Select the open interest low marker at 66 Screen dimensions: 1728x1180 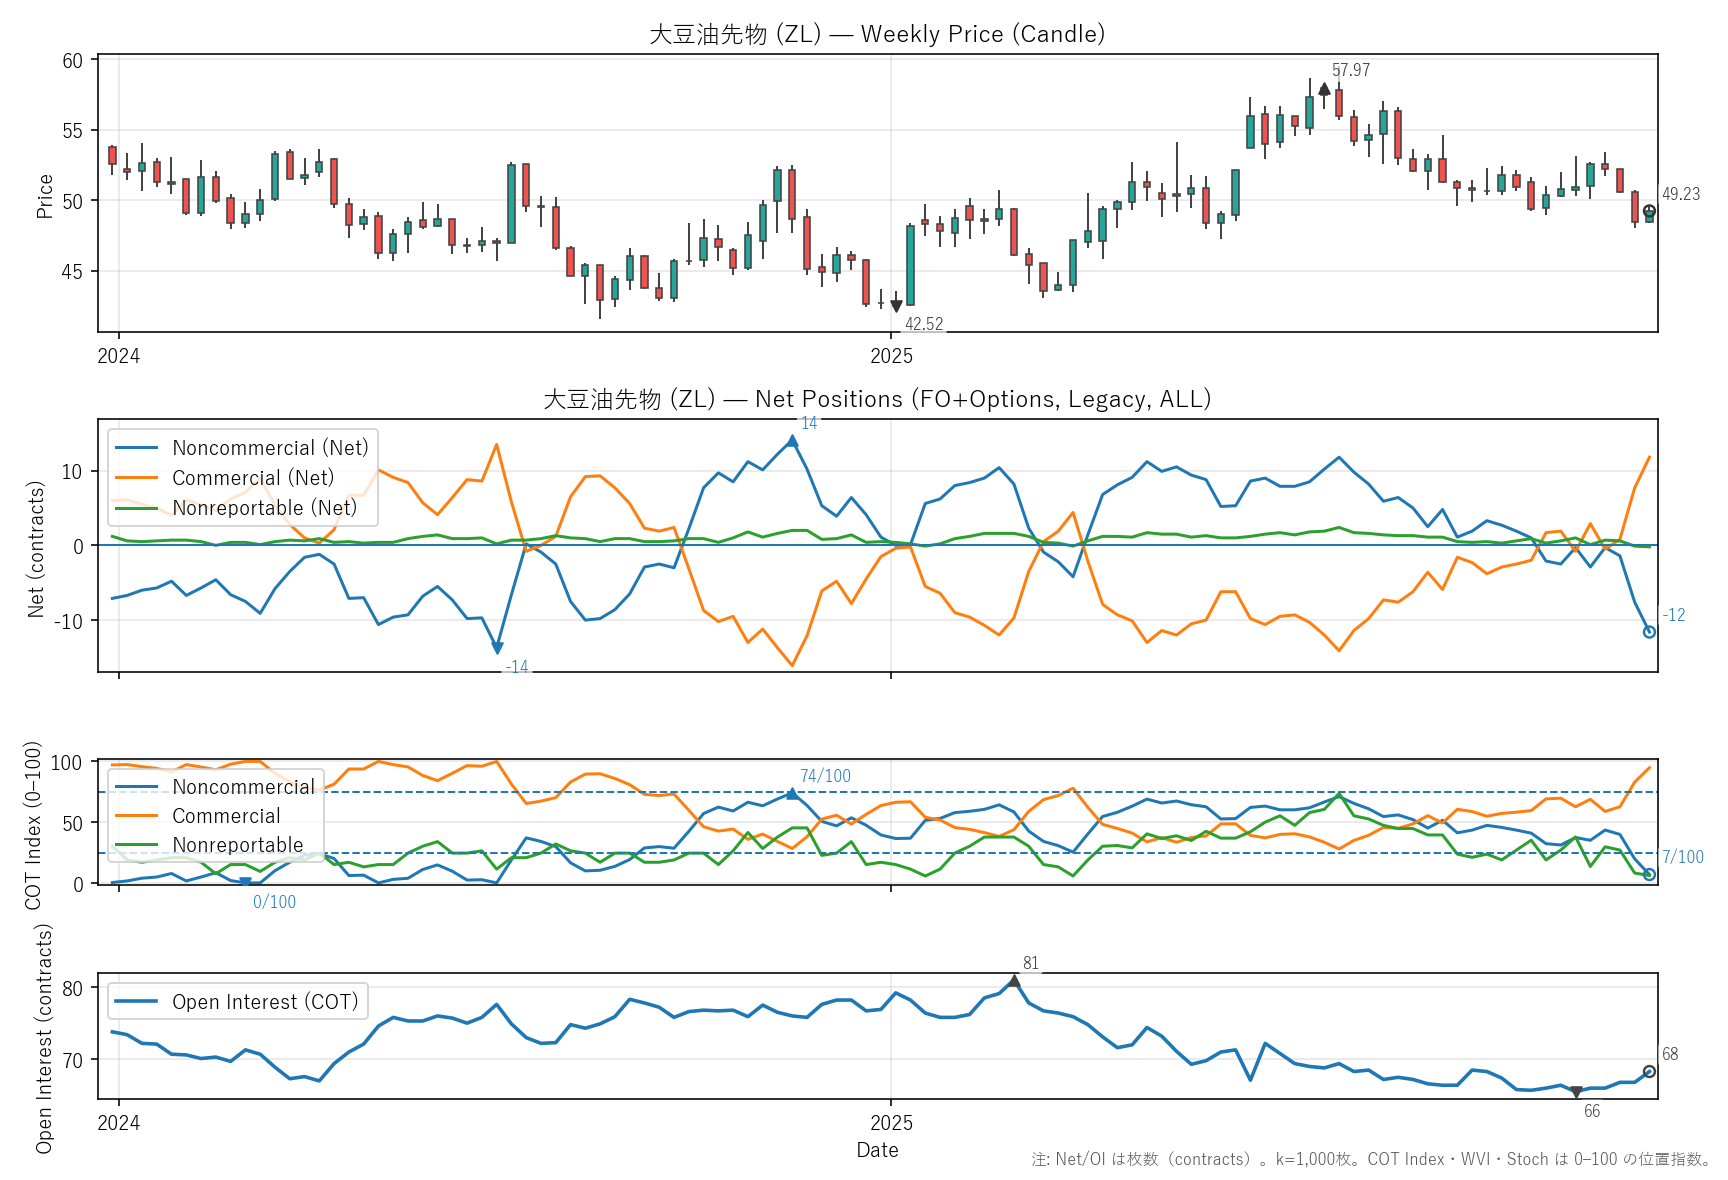(1576, 1092)
